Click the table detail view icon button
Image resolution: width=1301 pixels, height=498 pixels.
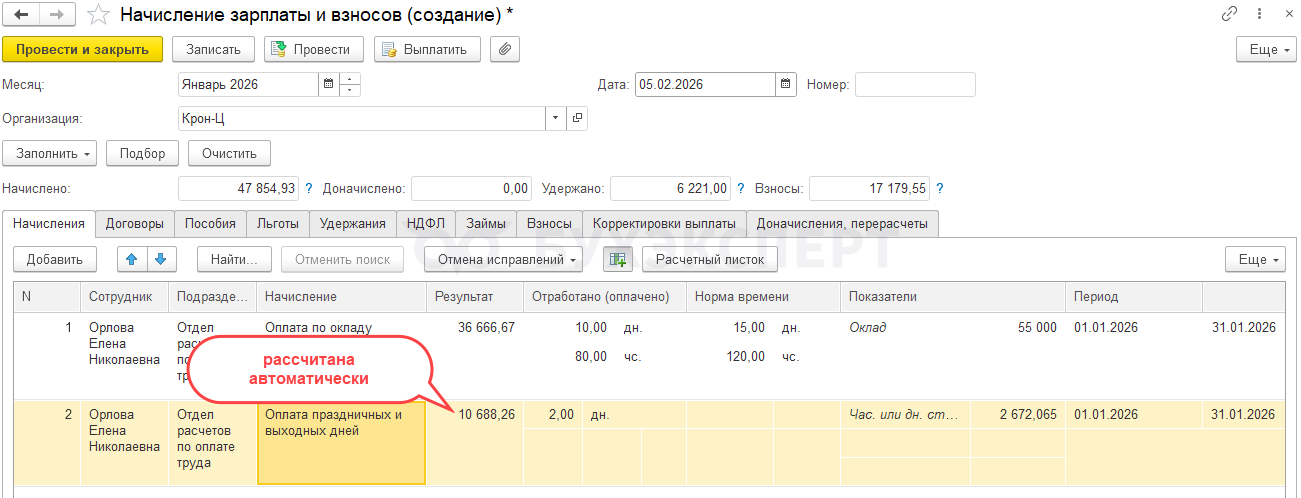click(x=618, y=259)
